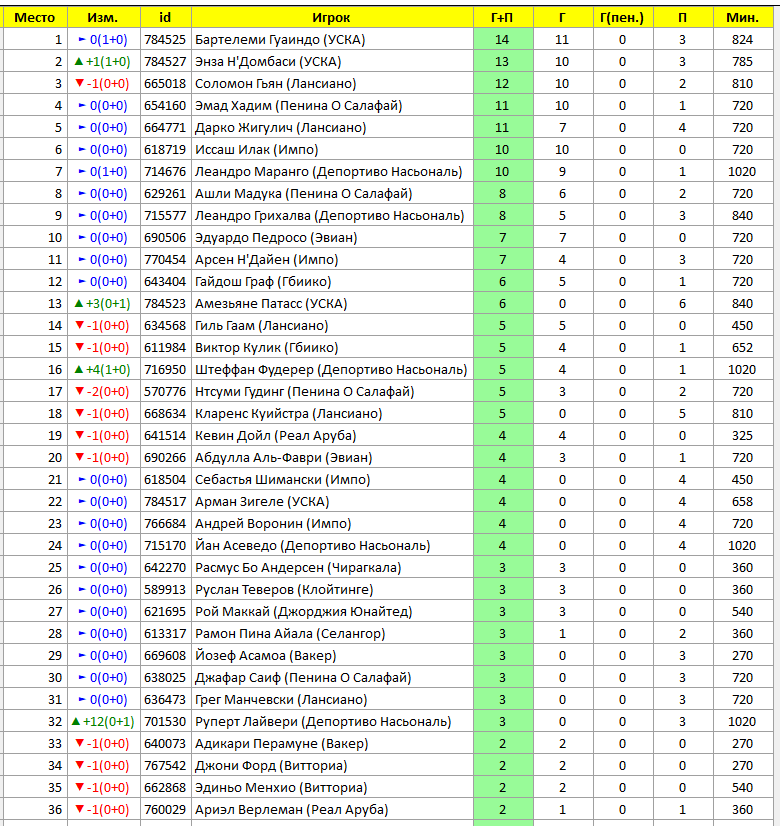The image size is (780, 826).
Task: Click change value '-2(0+0)'
Action: (108, 392)
